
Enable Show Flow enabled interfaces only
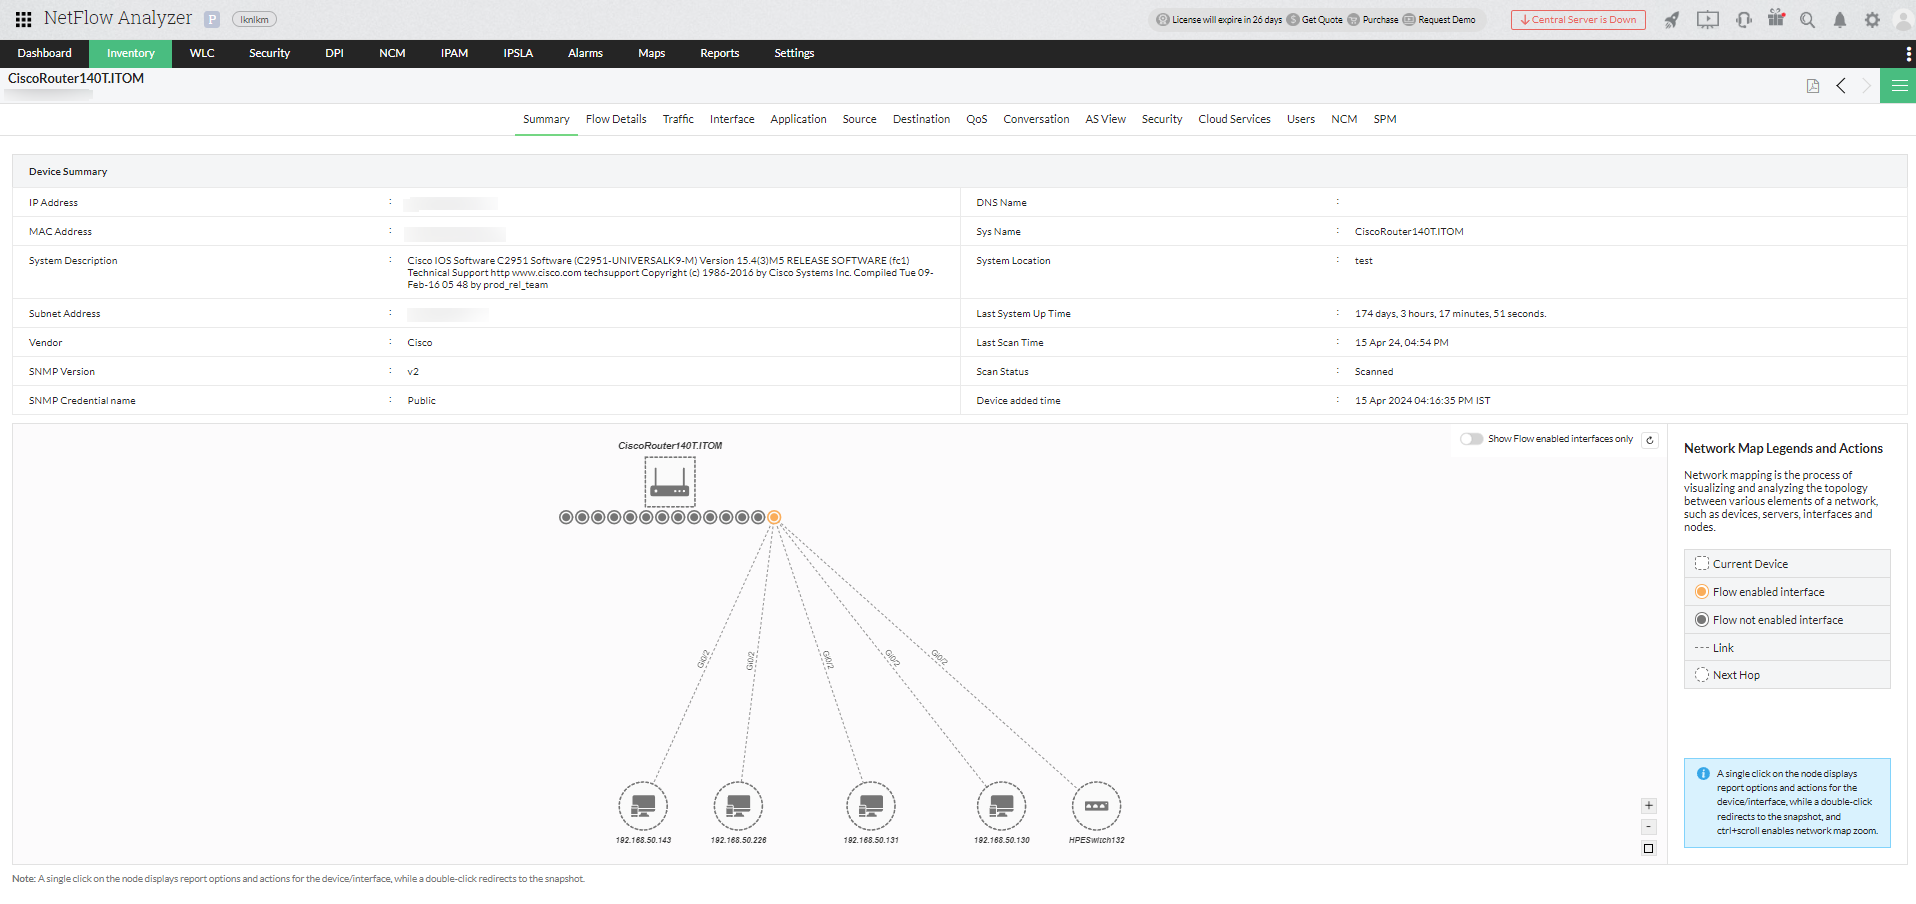pyautogui.click(x=1470, y=439)
